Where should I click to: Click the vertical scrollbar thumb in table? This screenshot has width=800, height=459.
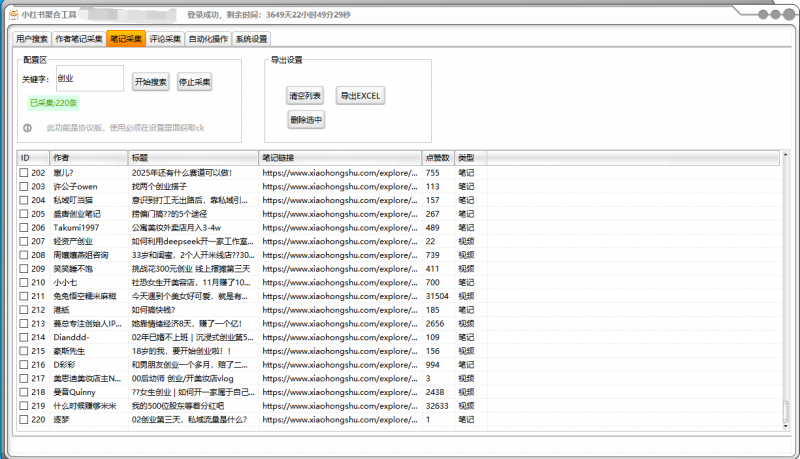pos(785,411)
